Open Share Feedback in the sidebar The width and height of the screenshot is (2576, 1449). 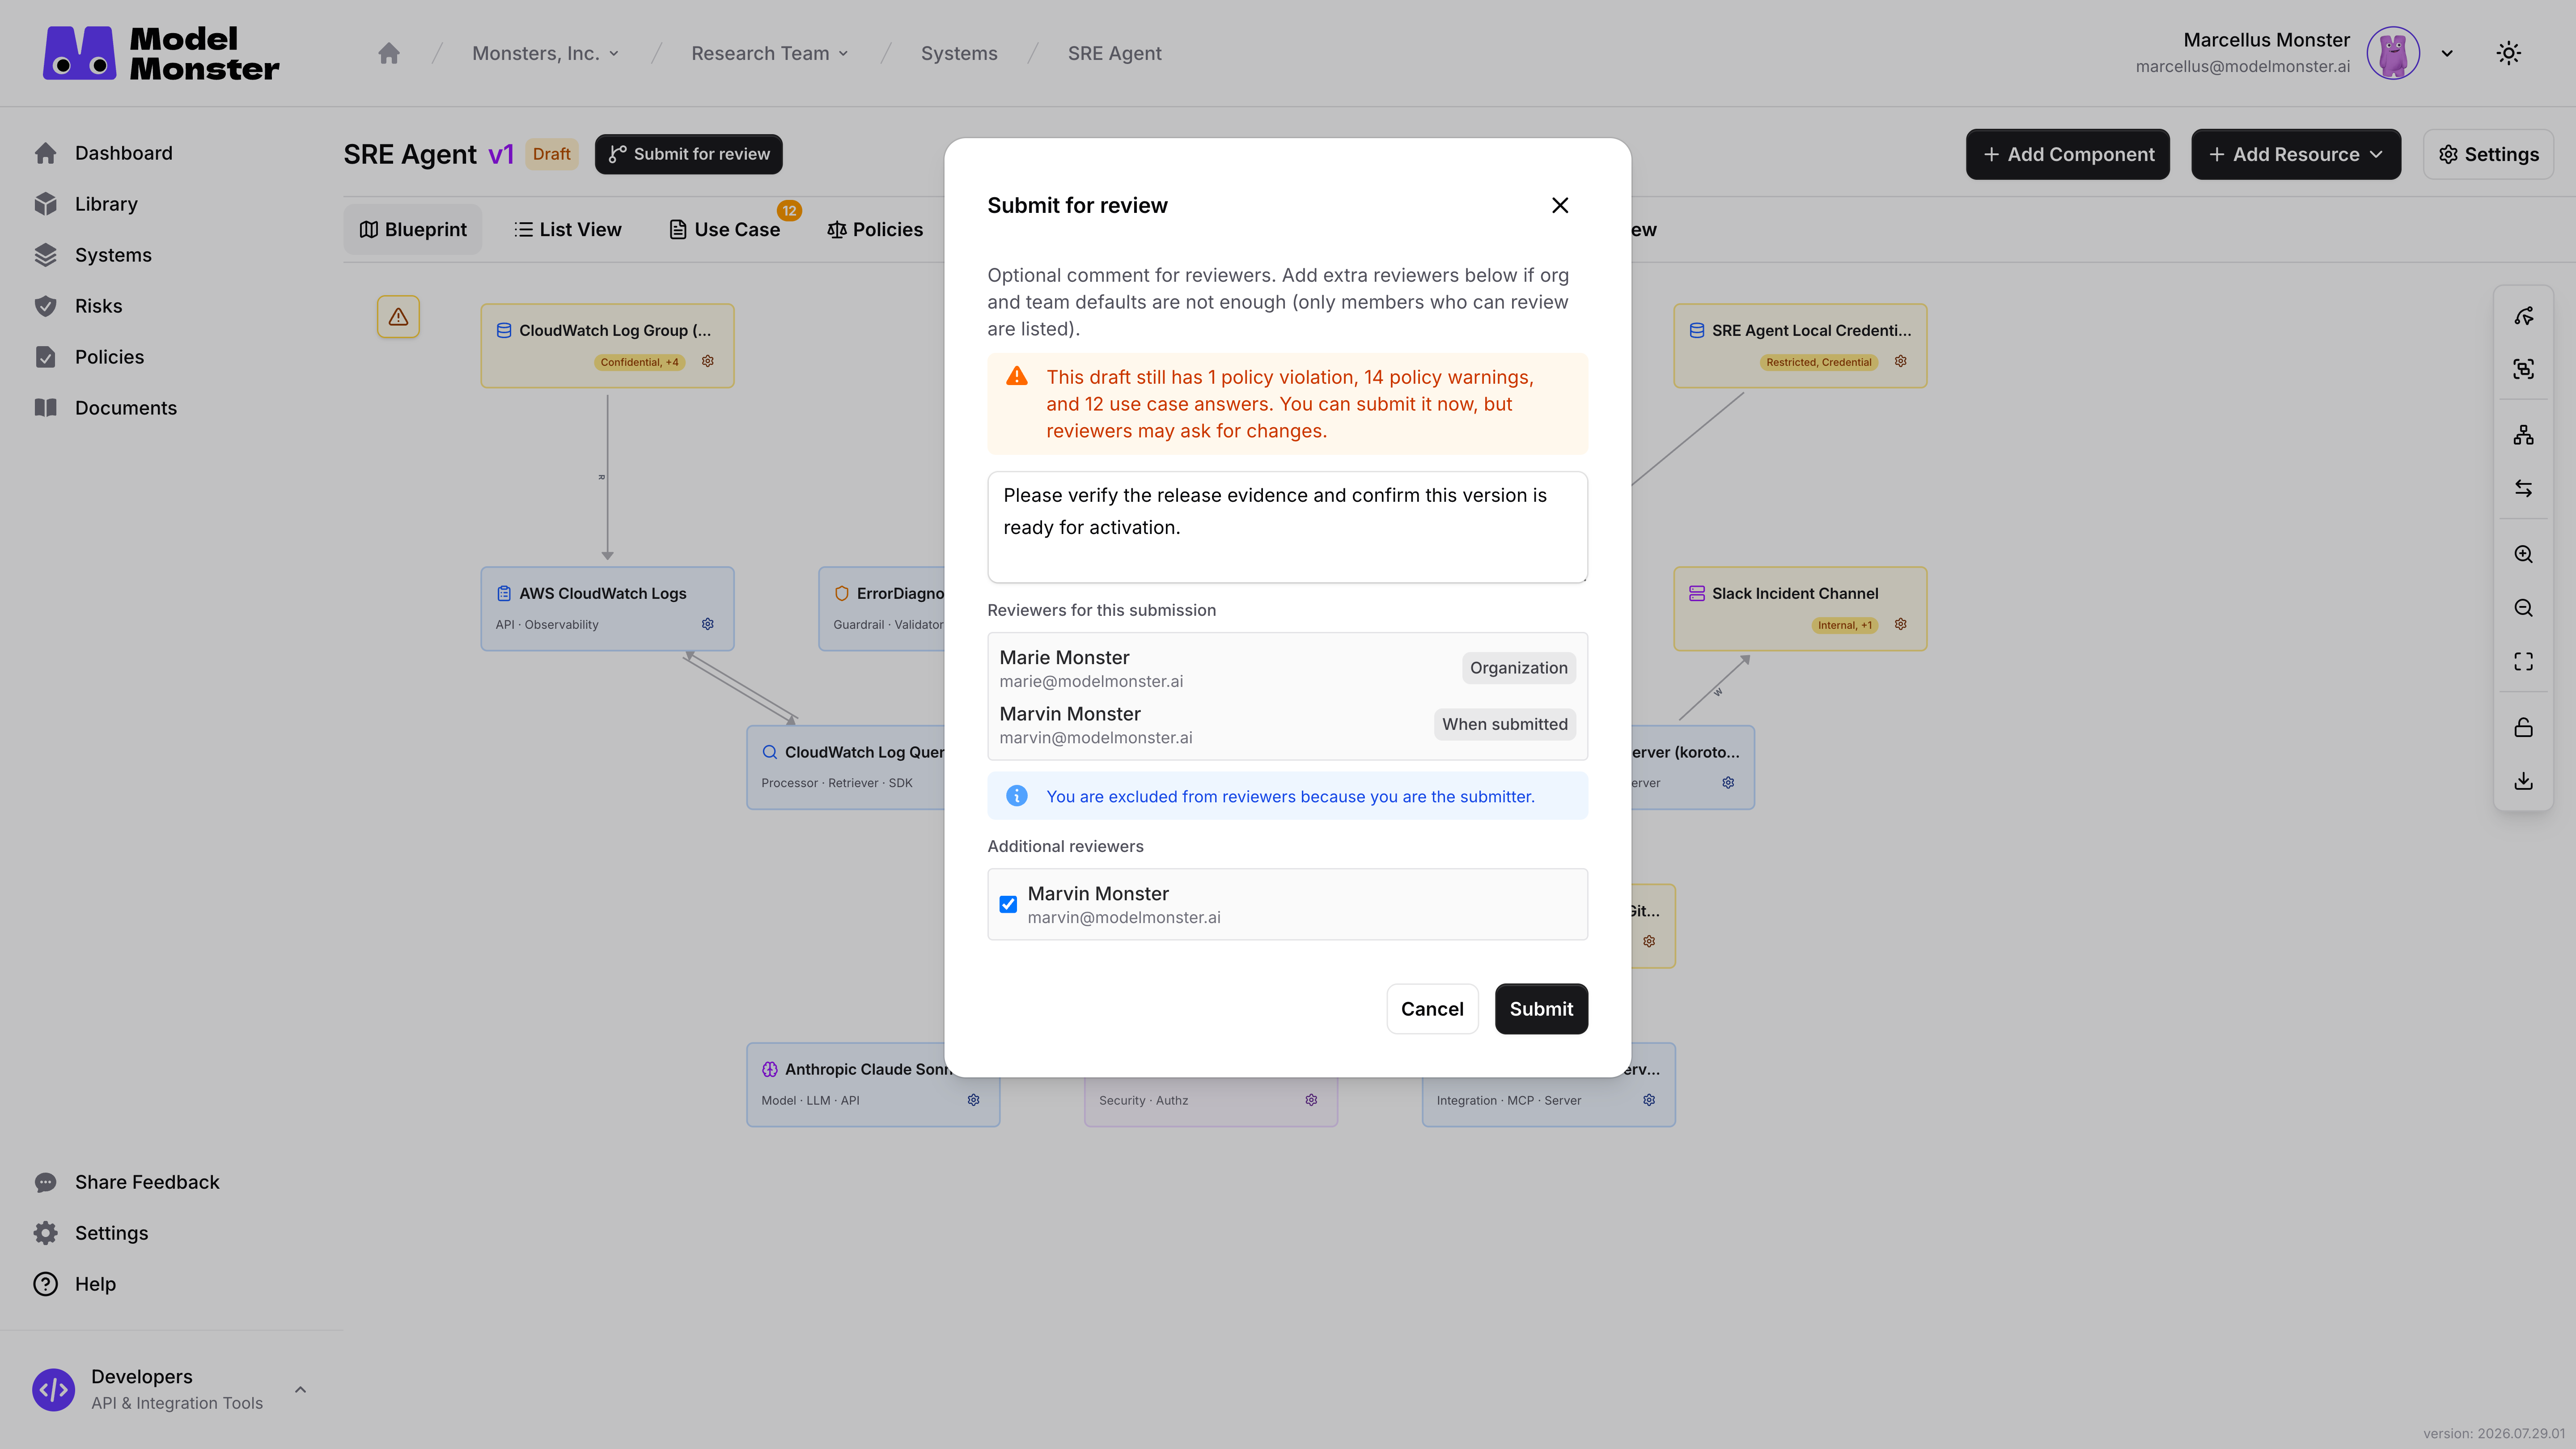tap(147, 1182)
